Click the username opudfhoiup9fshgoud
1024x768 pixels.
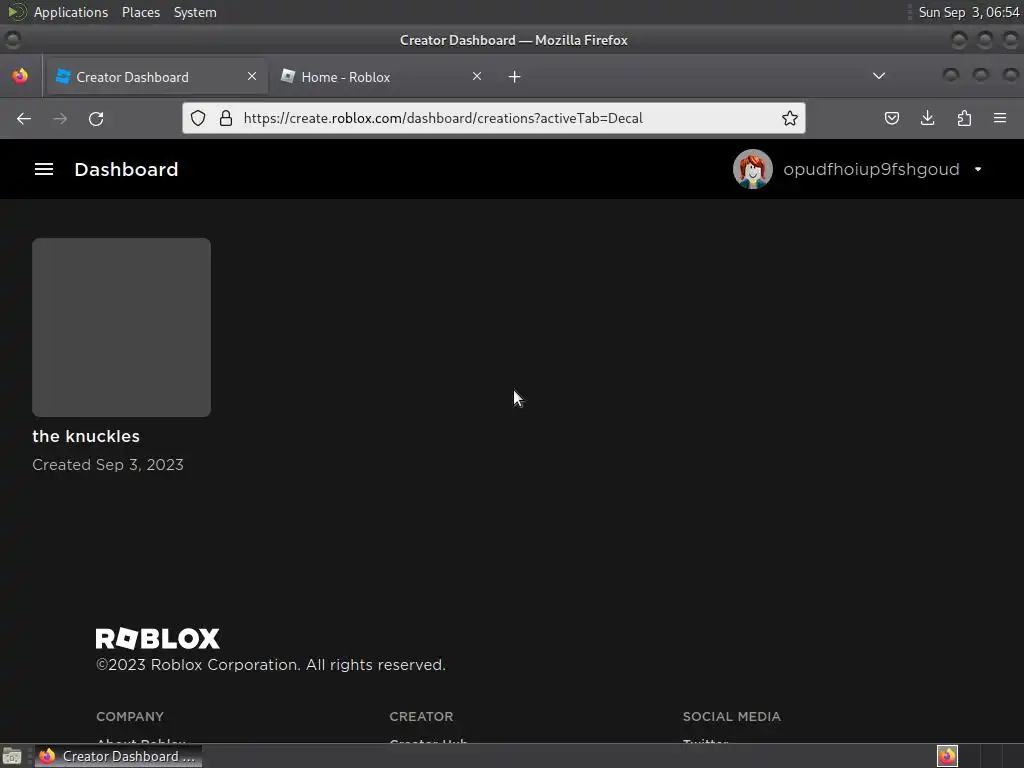[871, 169]
